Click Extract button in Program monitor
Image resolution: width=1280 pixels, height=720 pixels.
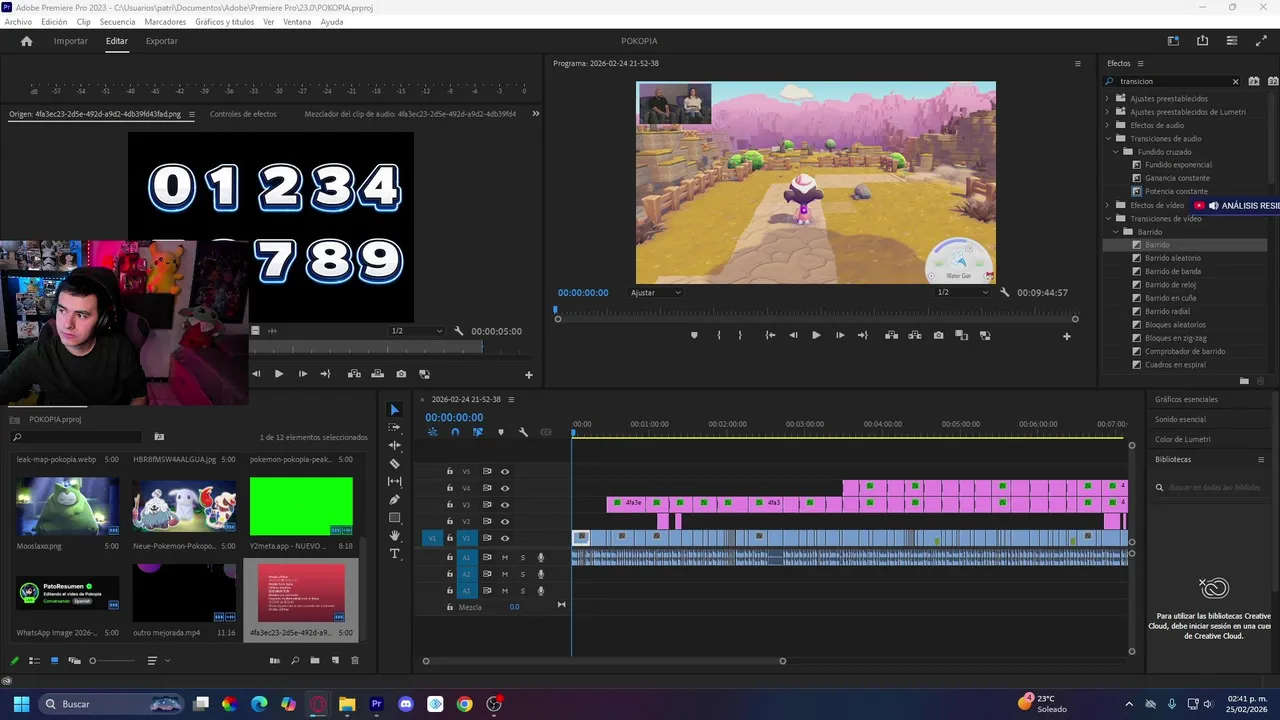(x=914, y=335)
